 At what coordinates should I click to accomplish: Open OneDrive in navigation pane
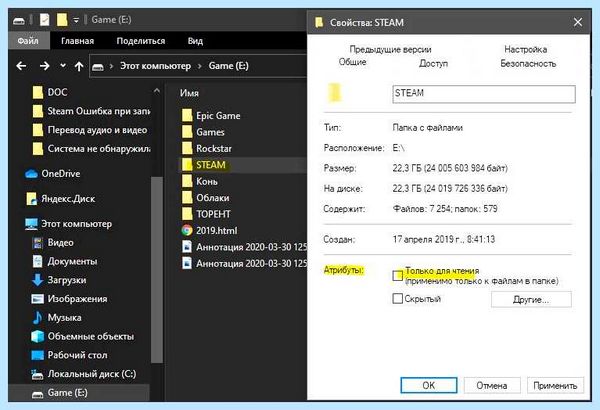tap(52, 174)
